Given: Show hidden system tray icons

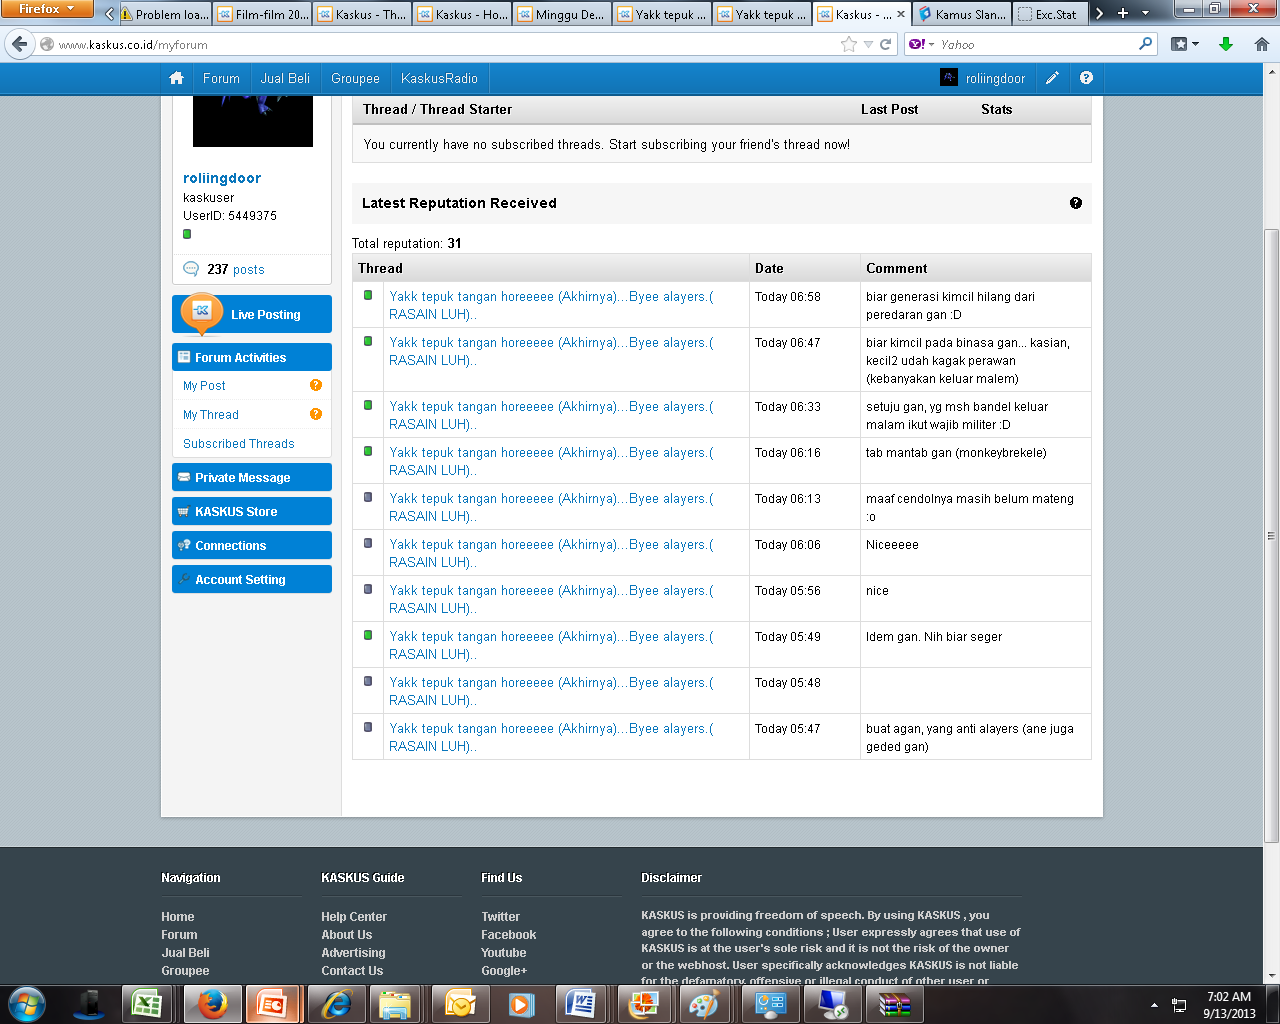Looking at the screenshot, I should (x=1154, y=1004).
